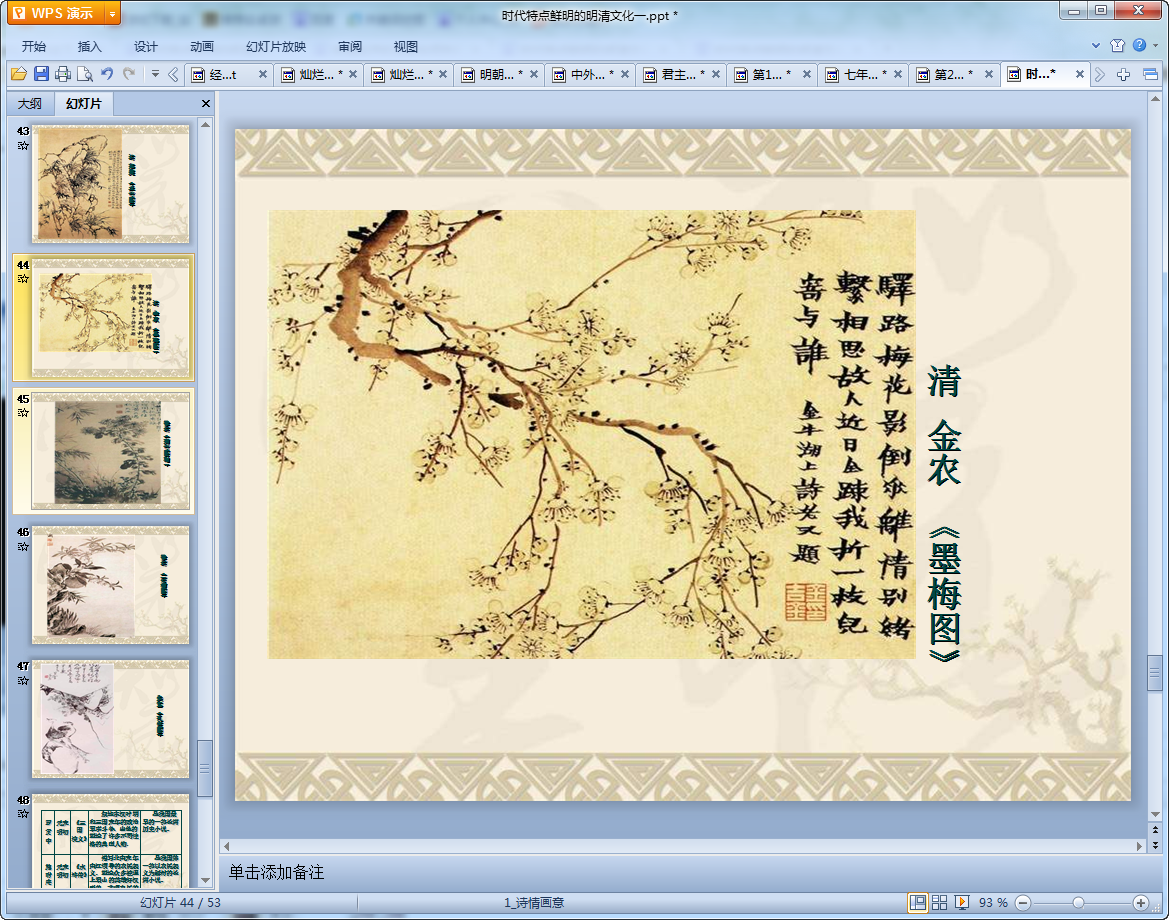
Task: Zoom out with the minus button
Action: click(x=1024, y=903)
